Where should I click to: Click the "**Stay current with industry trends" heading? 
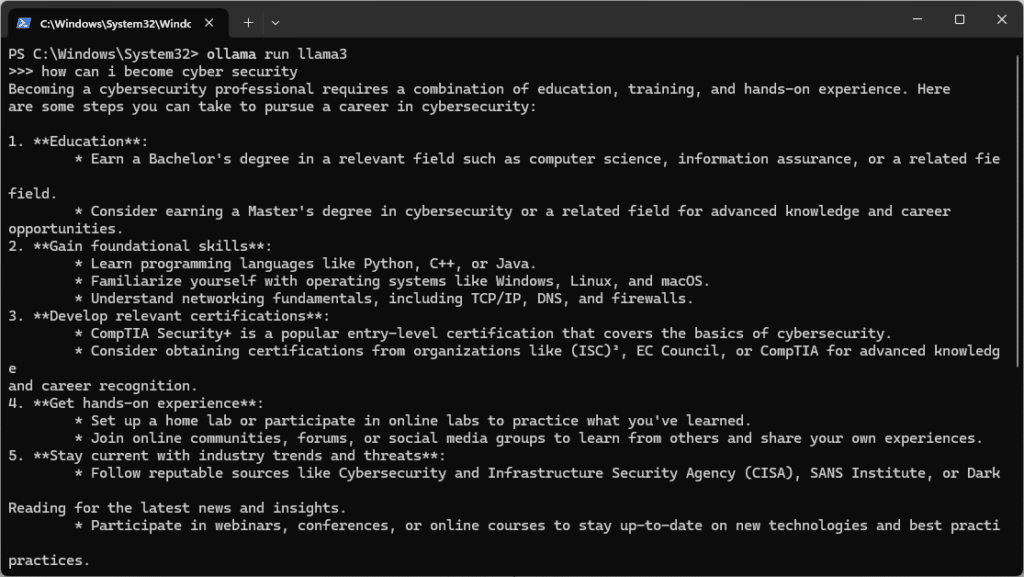pyautogui.click(x=239, y=456)
